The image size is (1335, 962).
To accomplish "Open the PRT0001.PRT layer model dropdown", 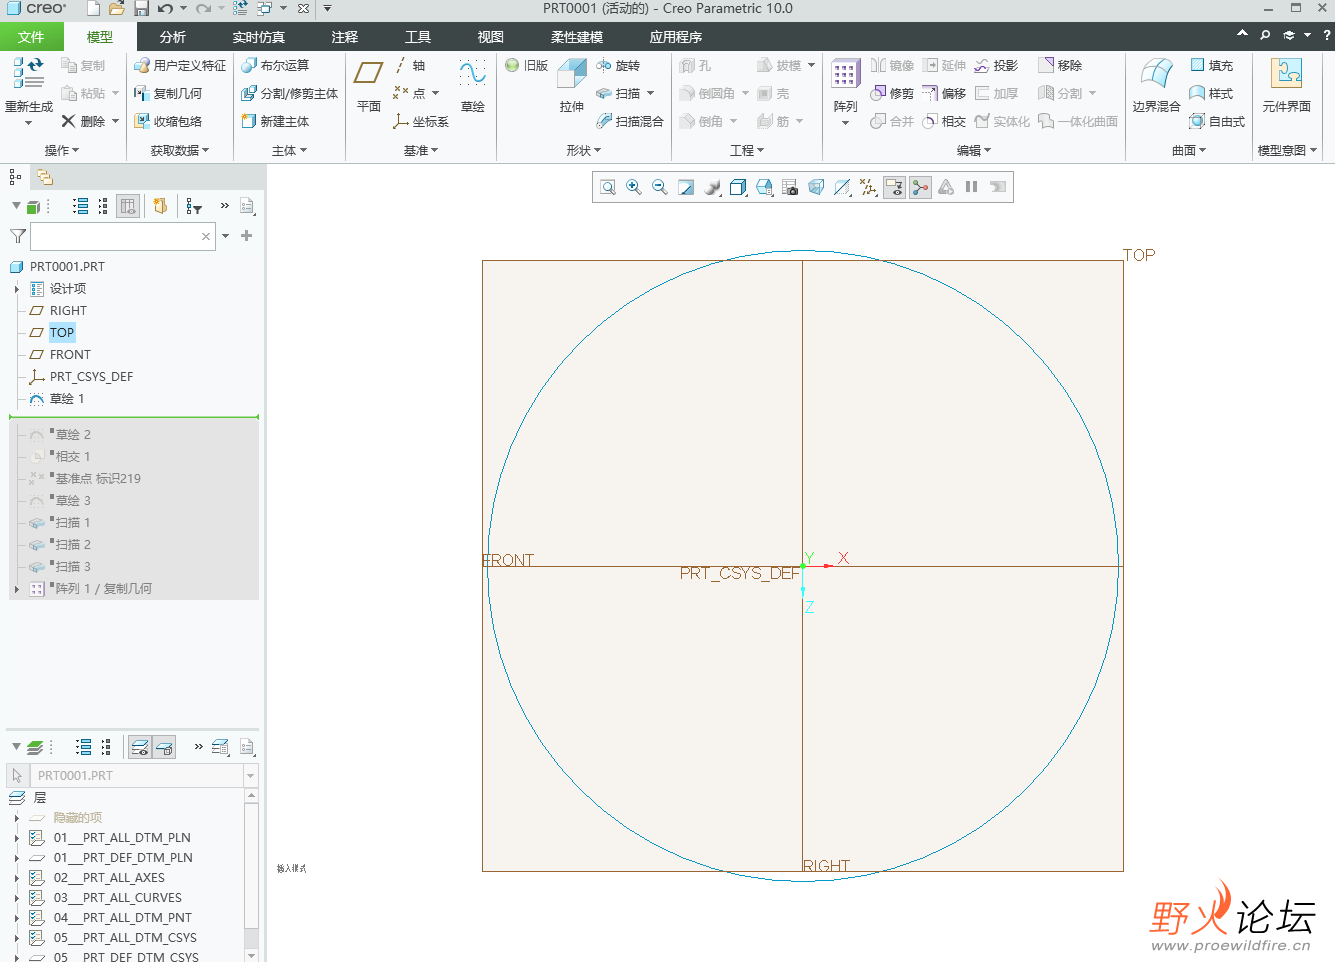I will click(x=251, y=776).
